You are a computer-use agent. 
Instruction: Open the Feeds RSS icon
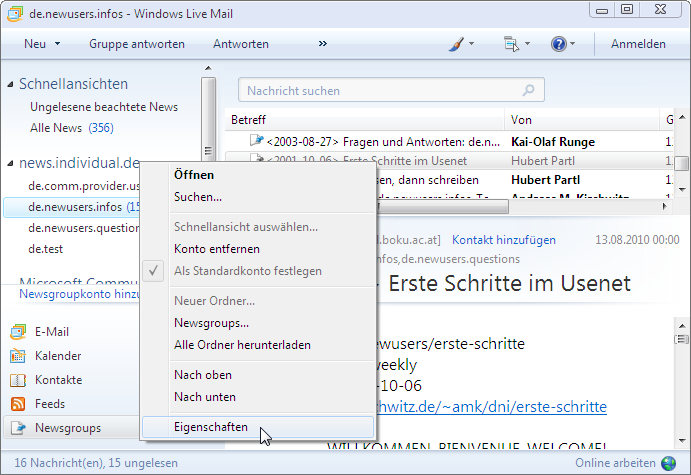(18, 404)
